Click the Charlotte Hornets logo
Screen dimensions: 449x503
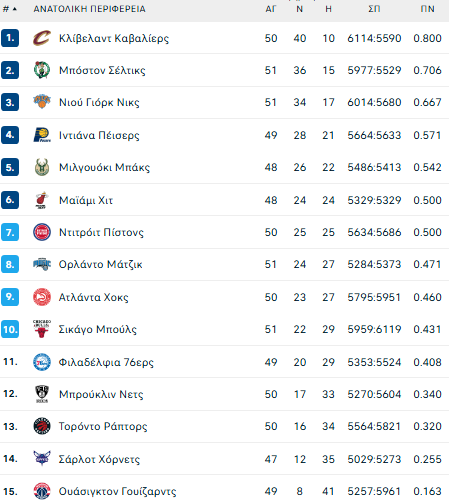42,458
